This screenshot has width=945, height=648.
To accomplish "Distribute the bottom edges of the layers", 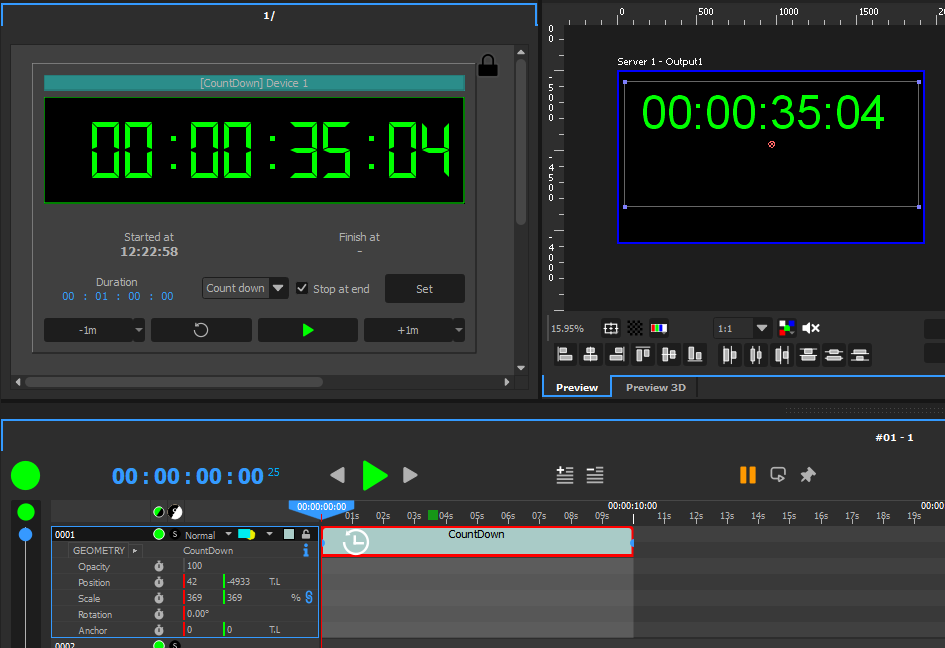I will coord(860,354).
